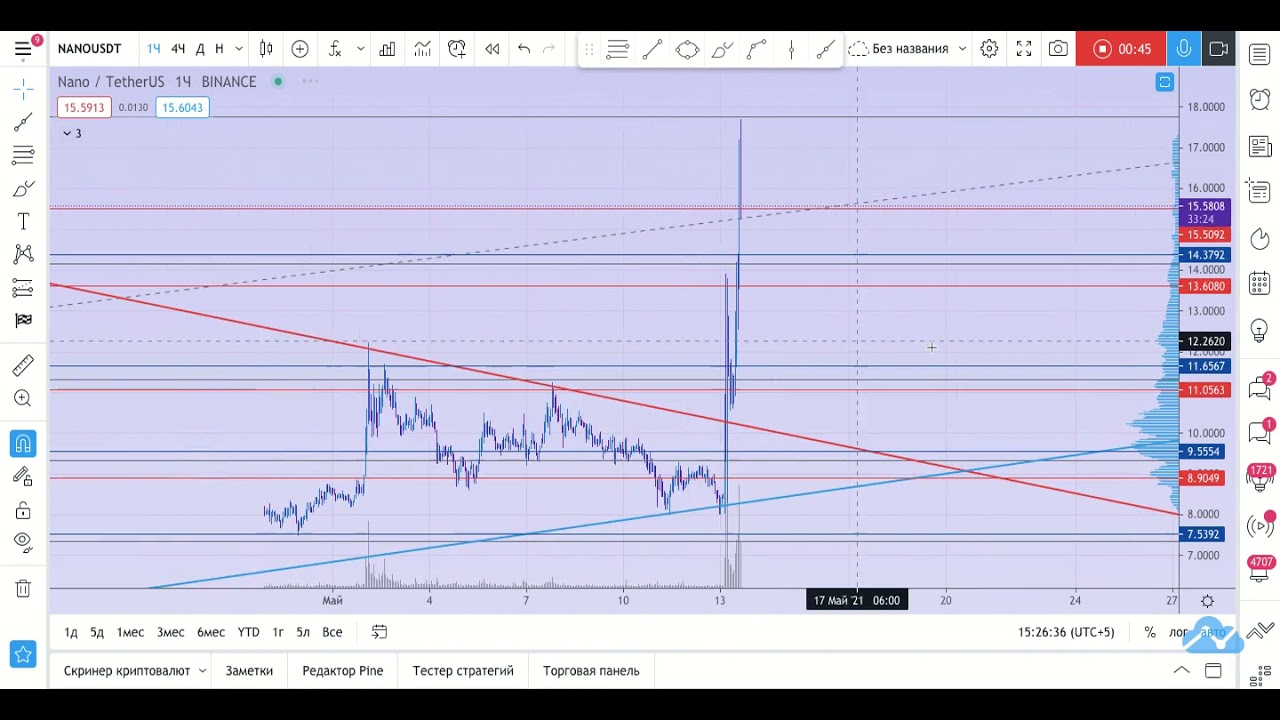Maximize the bottom panel
Viewport: 1280px width, 720px height.
(x=1213, y=671)
